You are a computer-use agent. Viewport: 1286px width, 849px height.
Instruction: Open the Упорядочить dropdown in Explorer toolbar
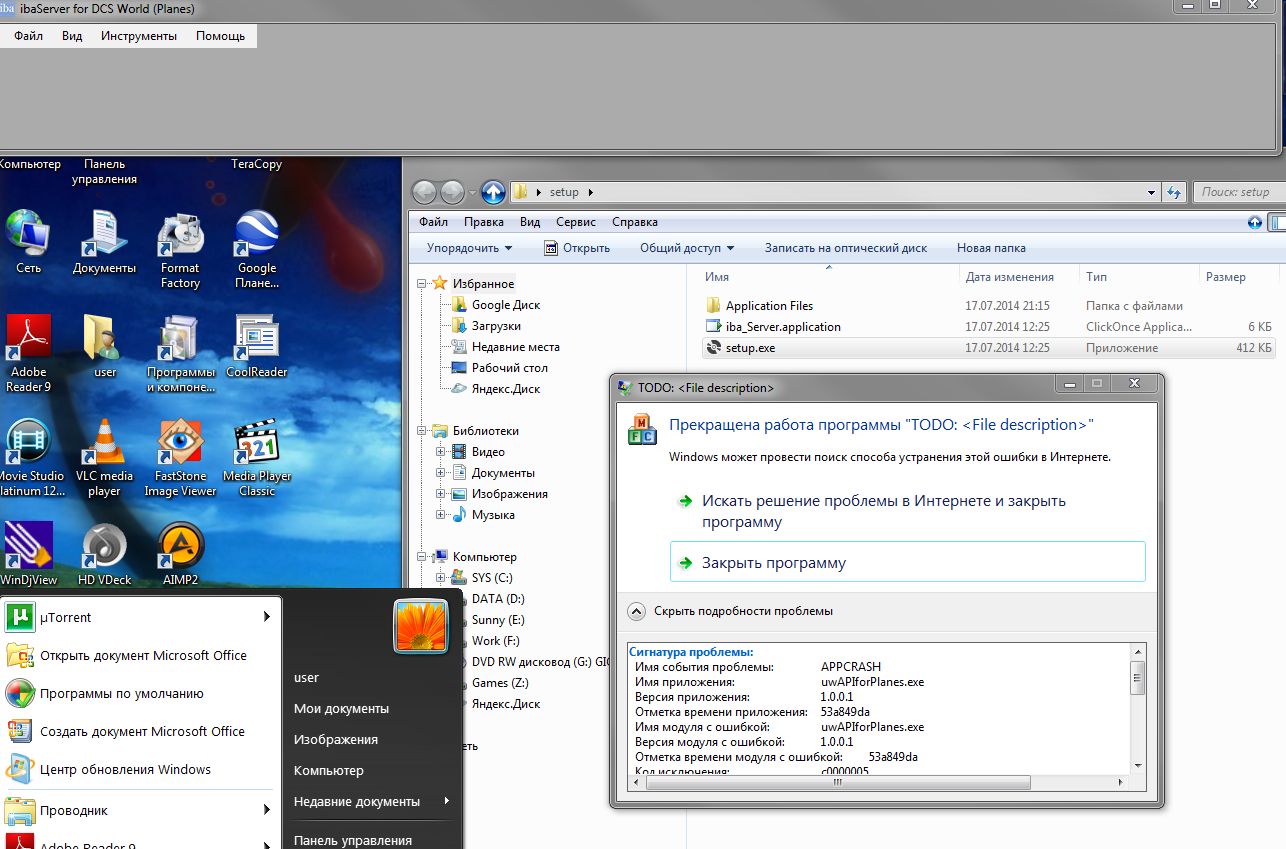[469, 248]
